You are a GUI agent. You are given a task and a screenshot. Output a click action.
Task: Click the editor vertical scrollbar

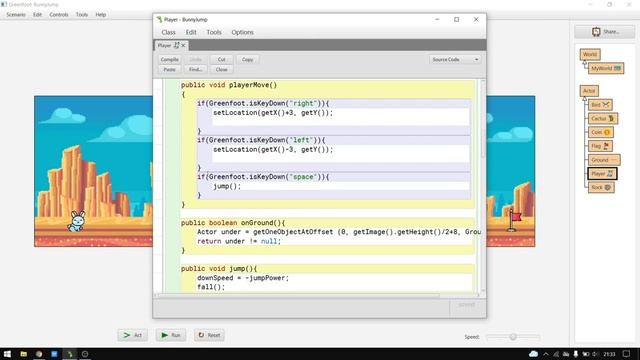coord(483,143)
